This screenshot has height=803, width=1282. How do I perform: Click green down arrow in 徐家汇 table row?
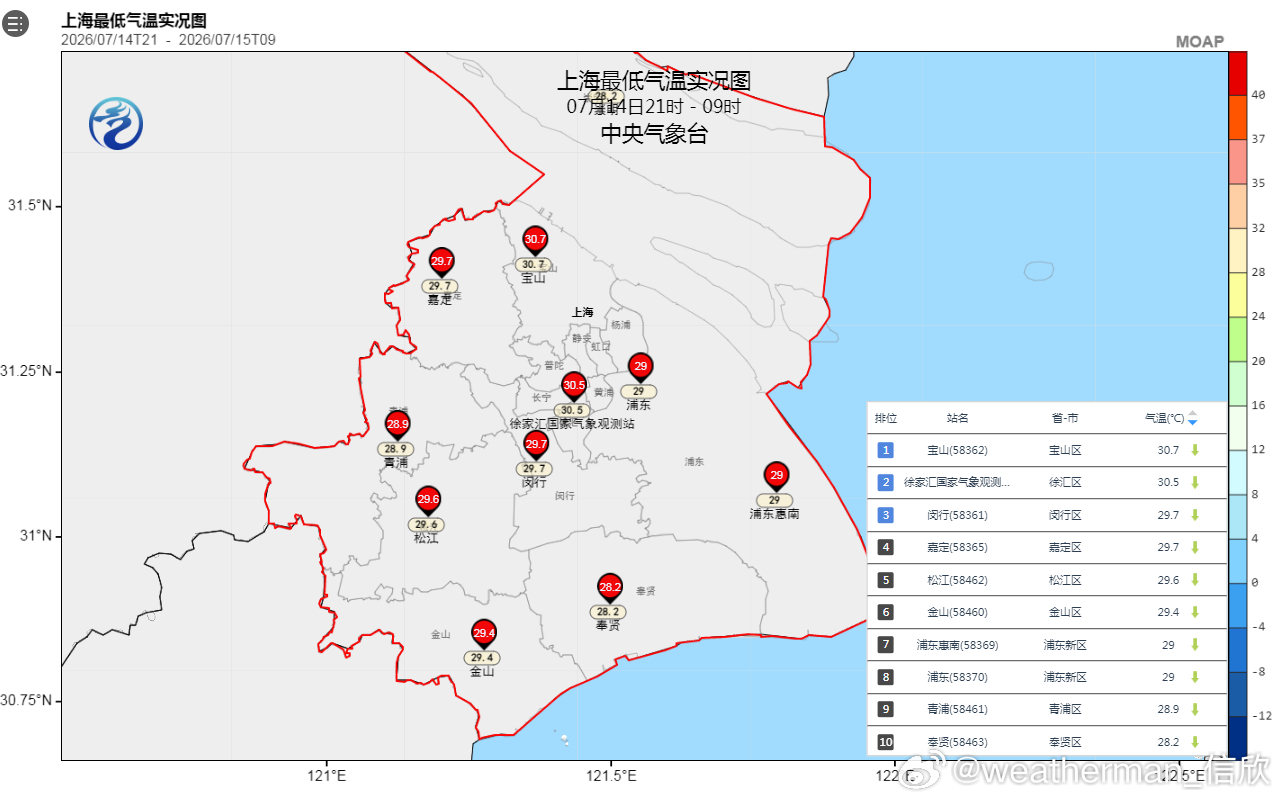pos(1194,482)
